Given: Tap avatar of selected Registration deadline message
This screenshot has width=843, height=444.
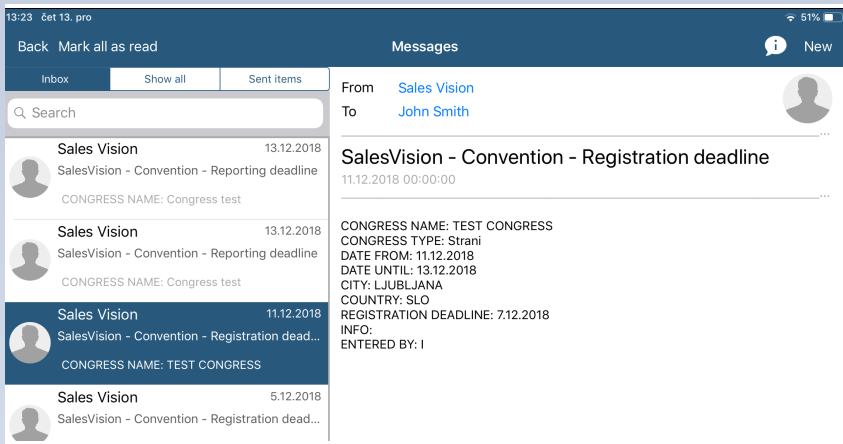Looking at the screenshot, I should 30,343.
